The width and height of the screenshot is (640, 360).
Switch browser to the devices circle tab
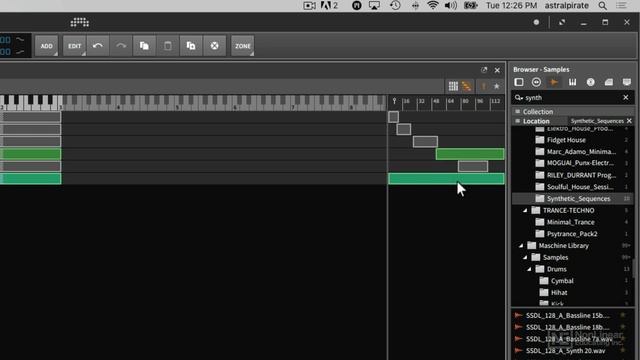tap(536, 82)
